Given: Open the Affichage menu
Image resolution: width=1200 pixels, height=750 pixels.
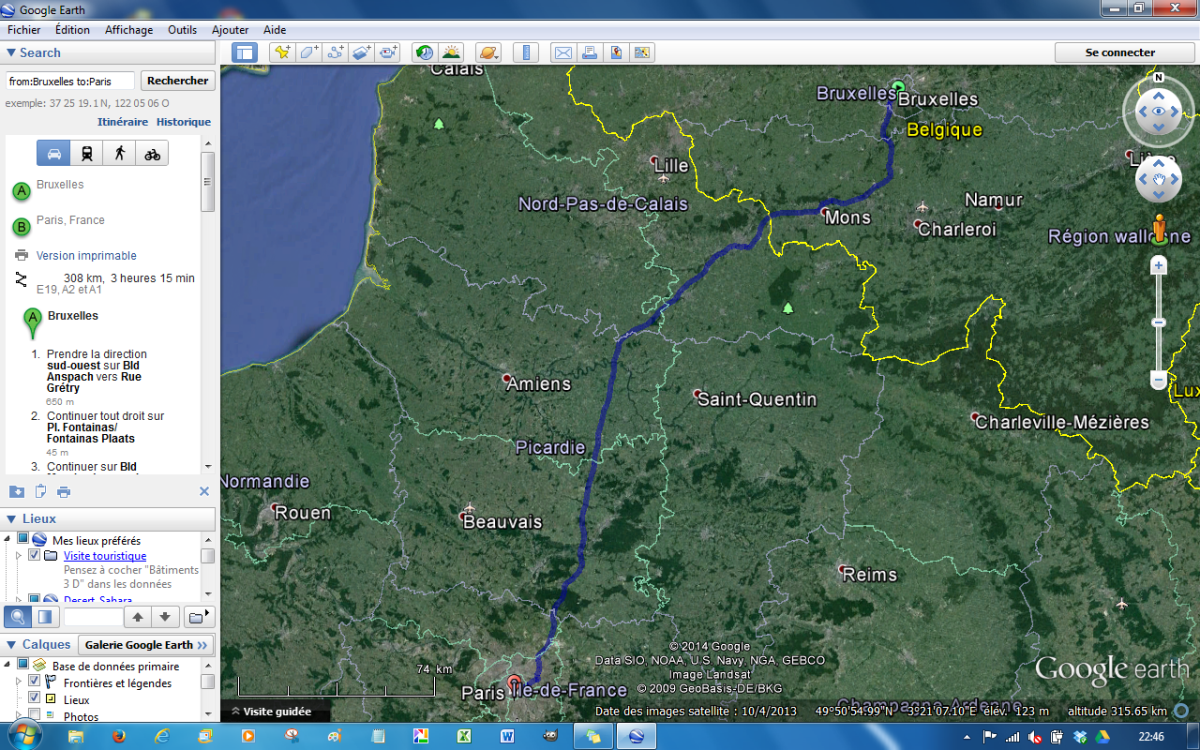Looking at the screenshot, I should click(x=129, y=30).
